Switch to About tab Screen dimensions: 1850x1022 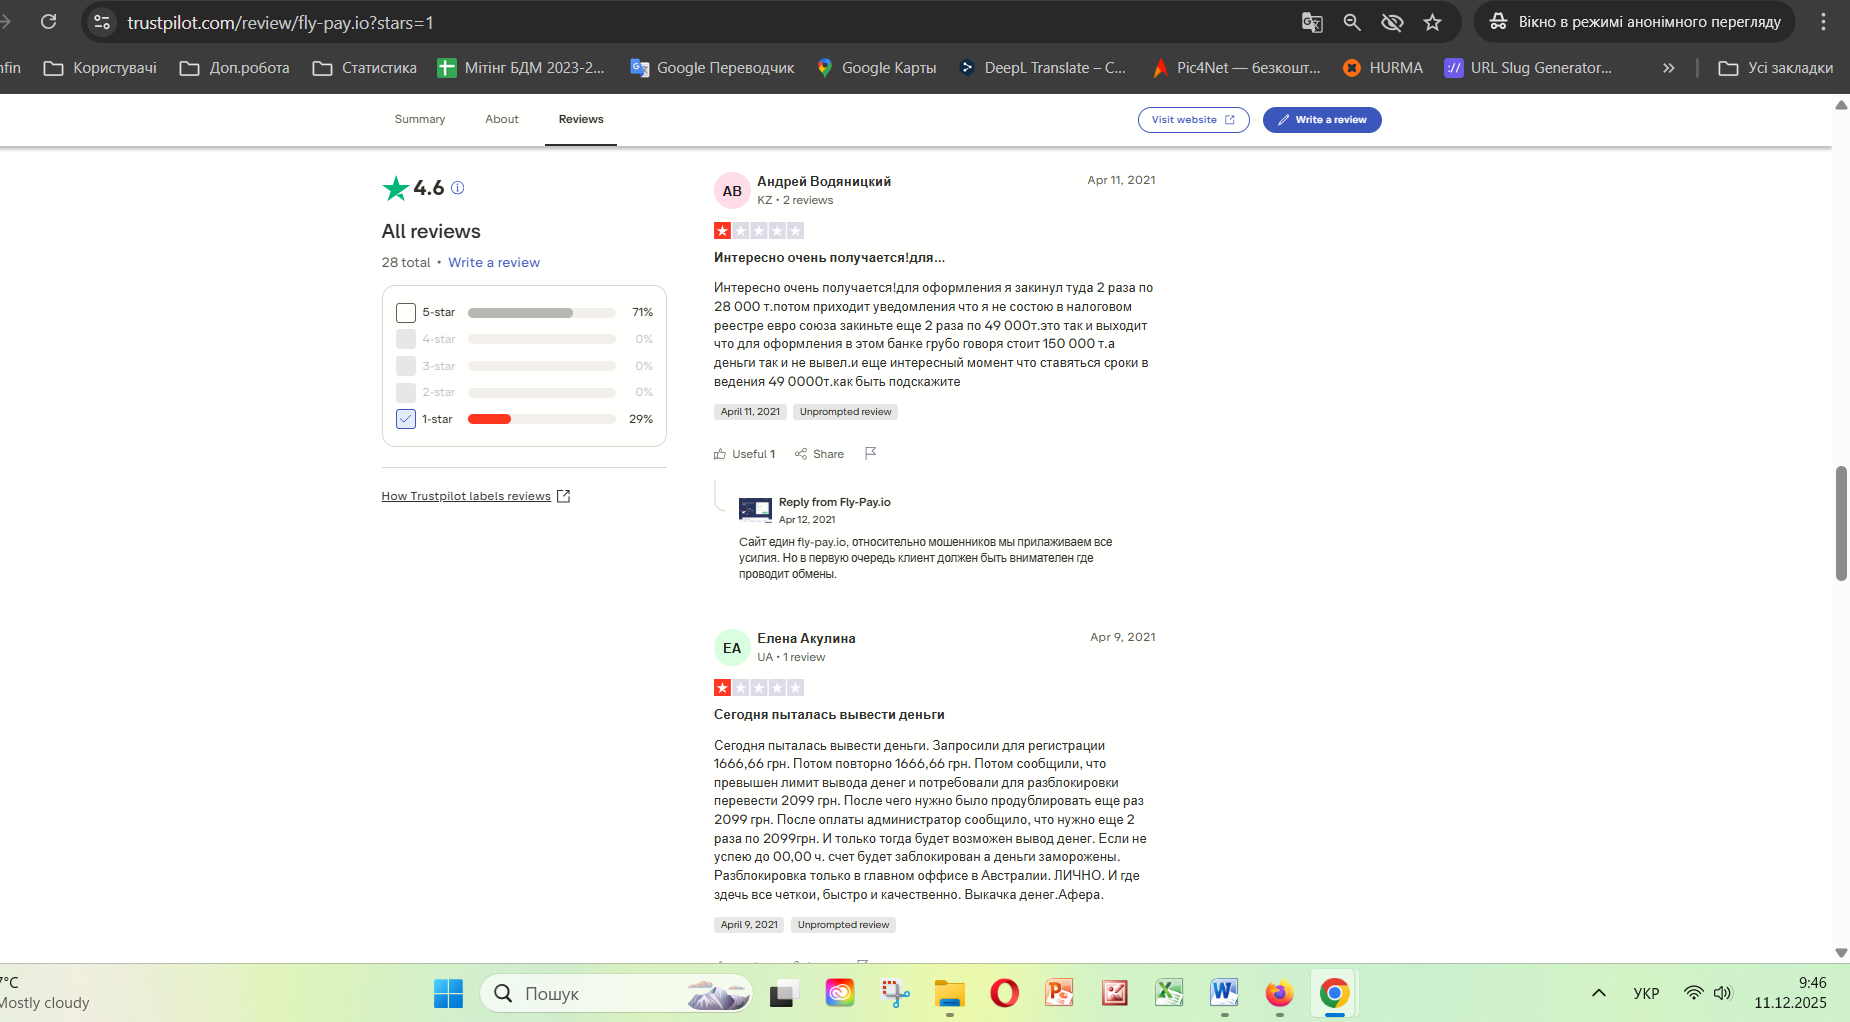(502, 119)
